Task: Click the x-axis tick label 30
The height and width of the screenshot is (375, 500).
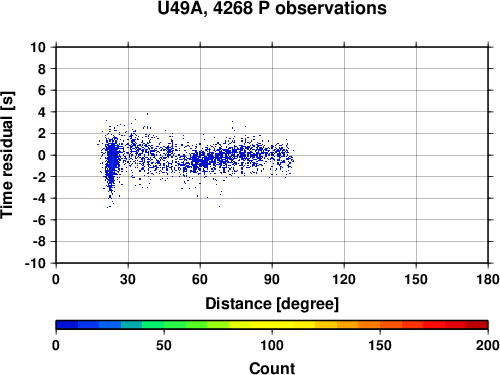Action: click(128, 279)
